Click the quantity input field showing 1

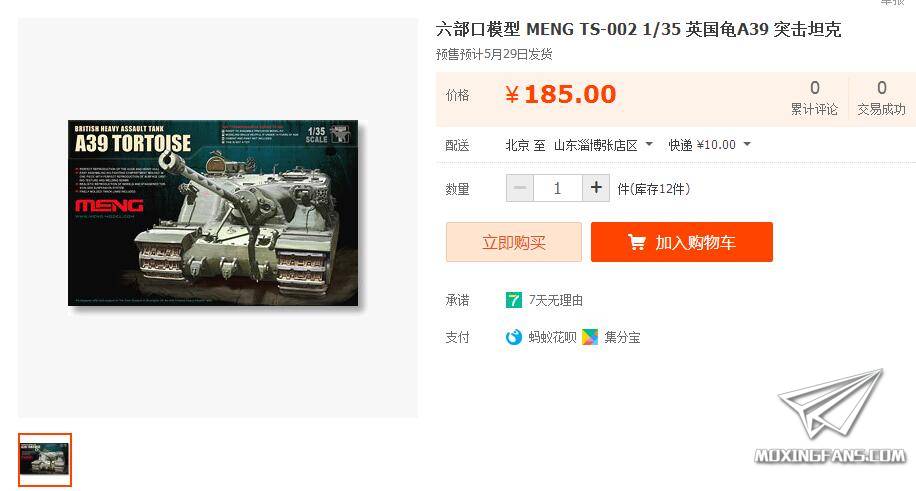pyautogui.click(x=558, y=188)
